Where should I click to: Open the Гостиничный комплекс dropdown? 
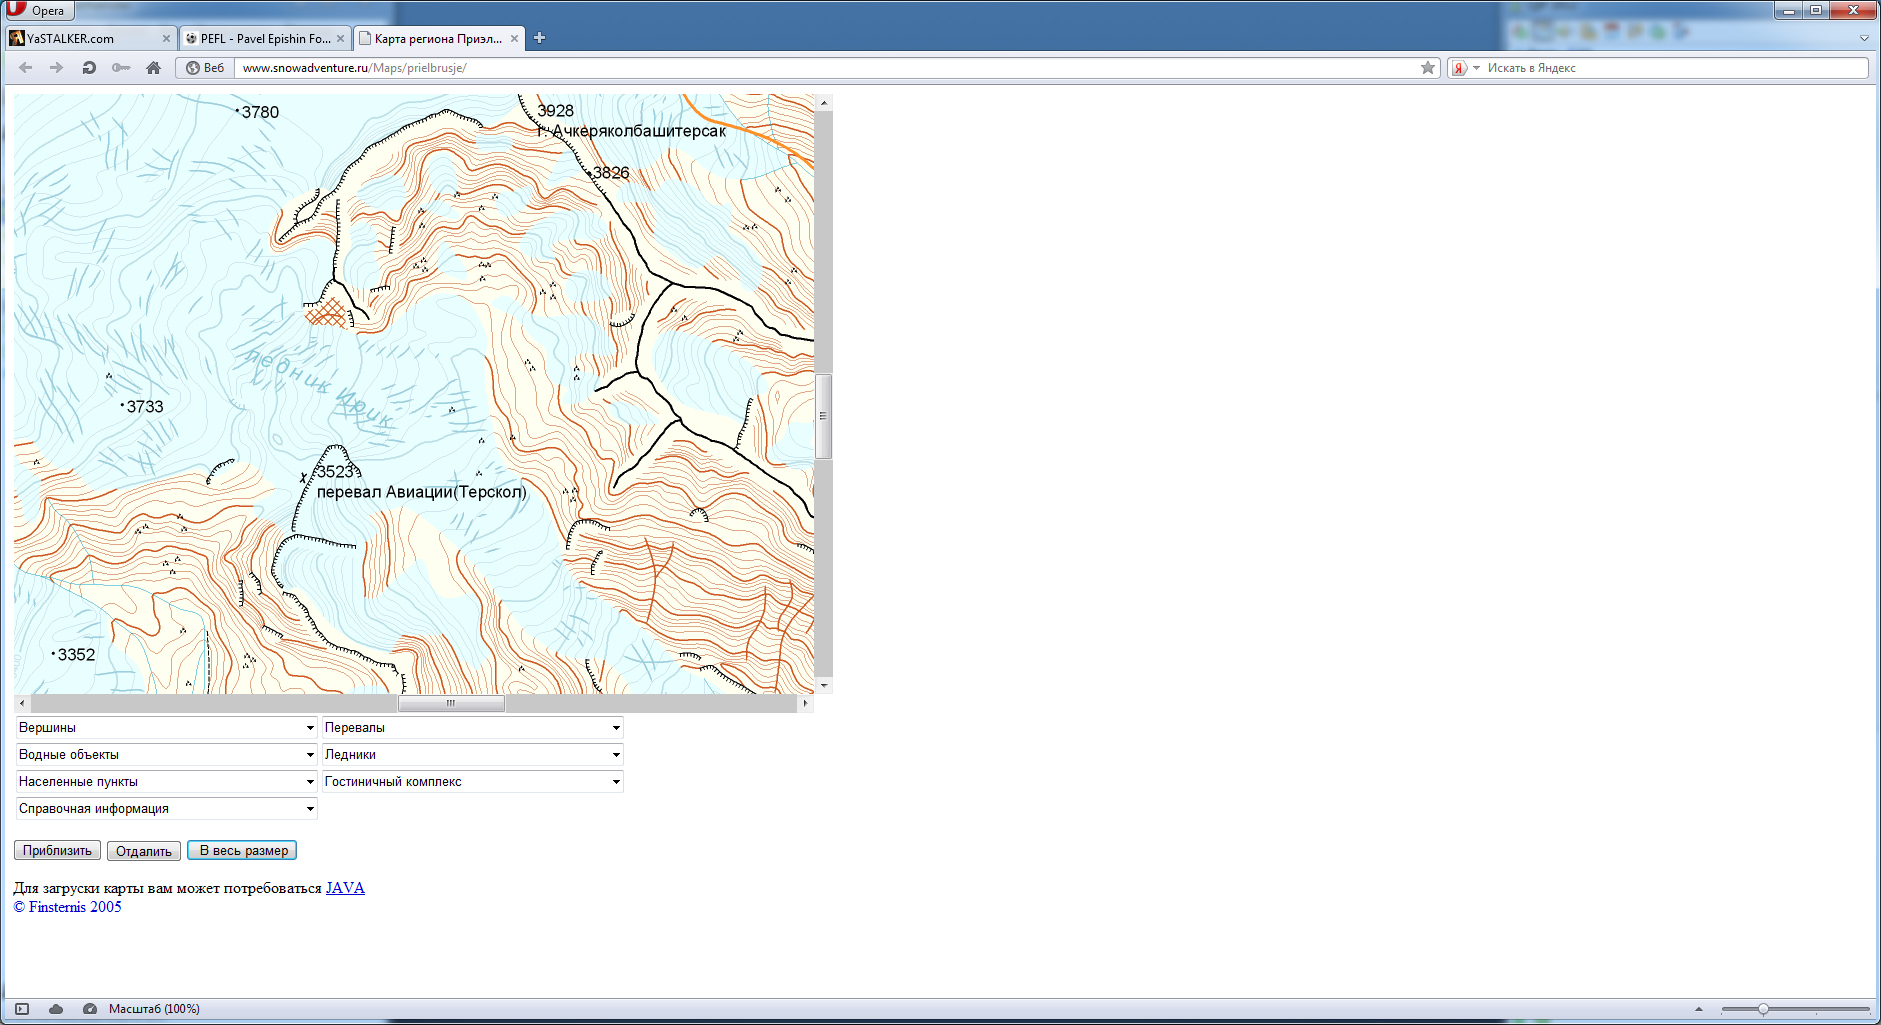click(472, 782)
